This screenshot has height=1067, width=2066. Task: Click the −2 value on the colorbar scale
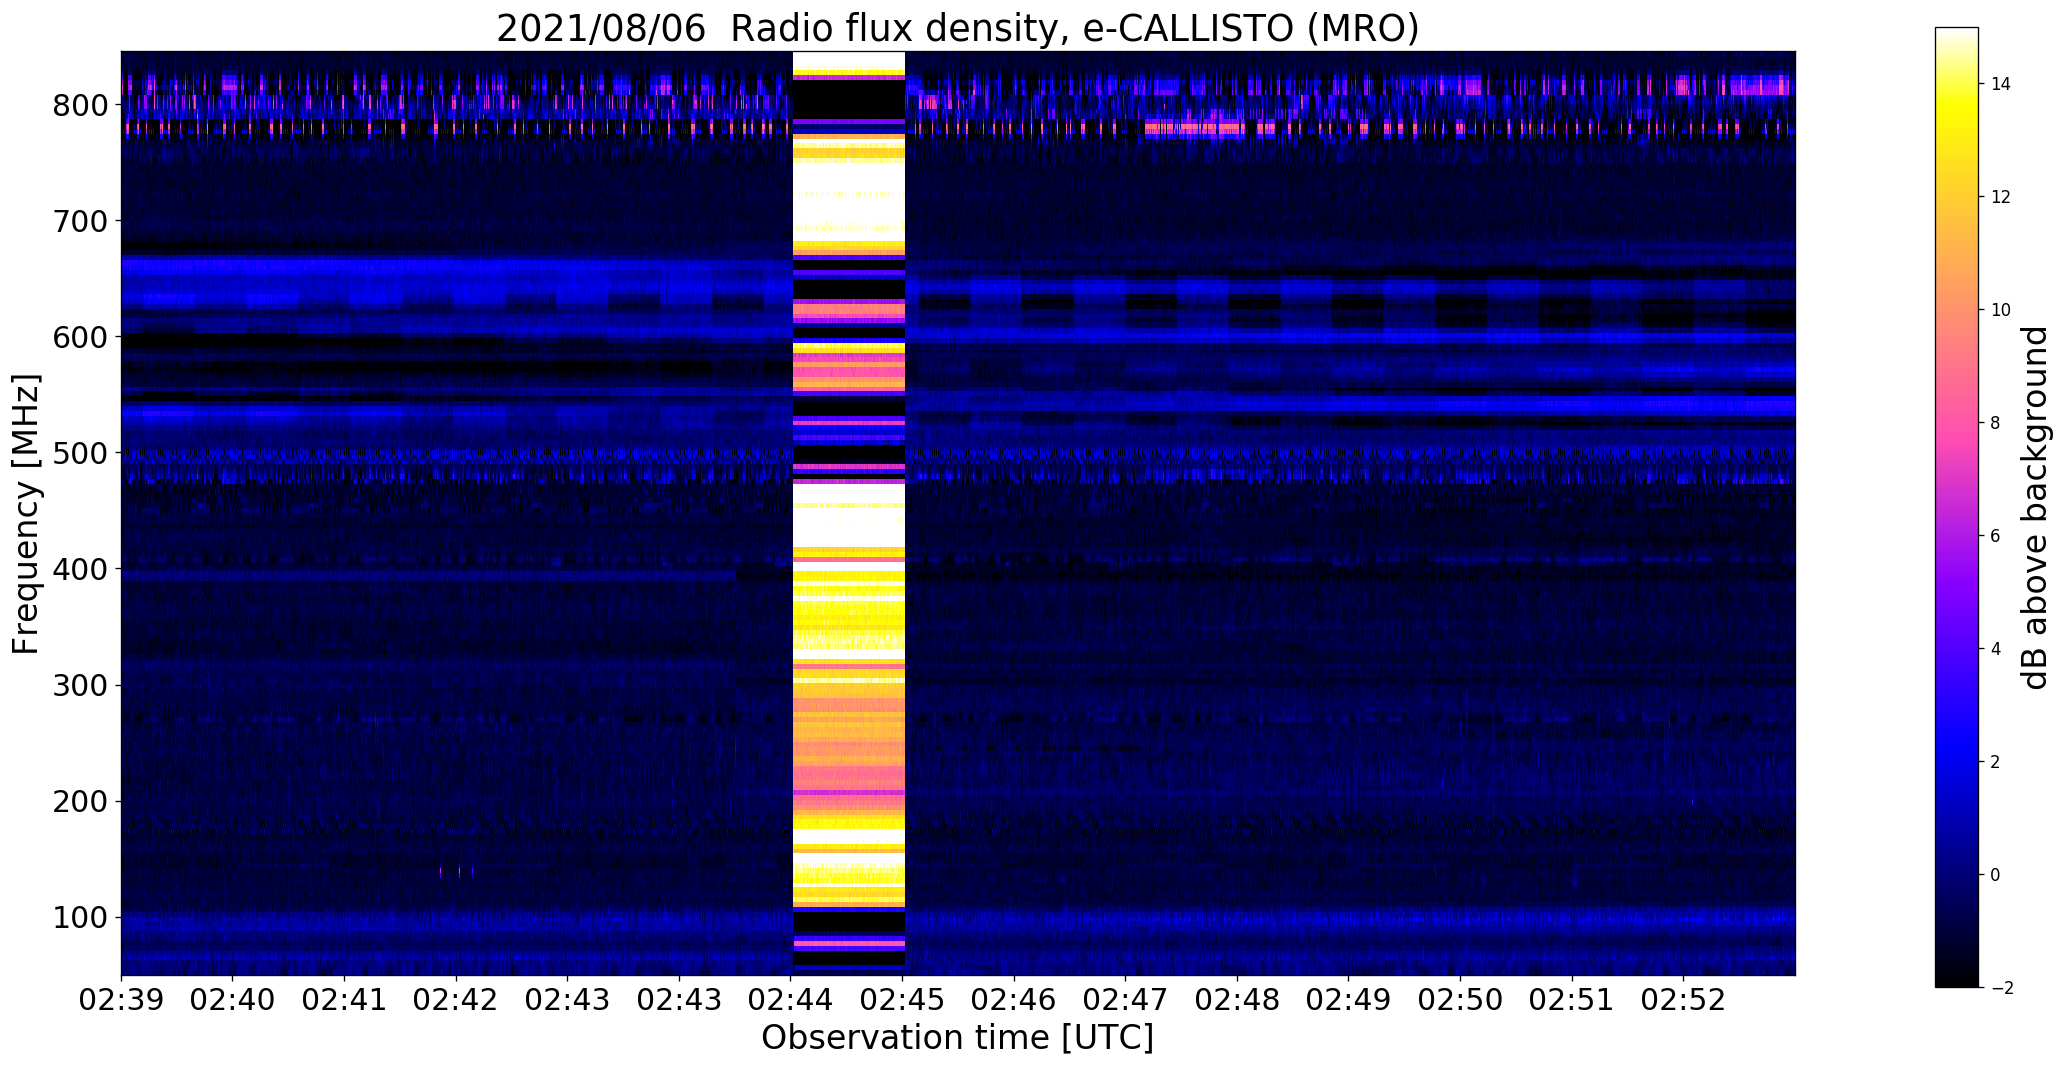point(2001,988)
